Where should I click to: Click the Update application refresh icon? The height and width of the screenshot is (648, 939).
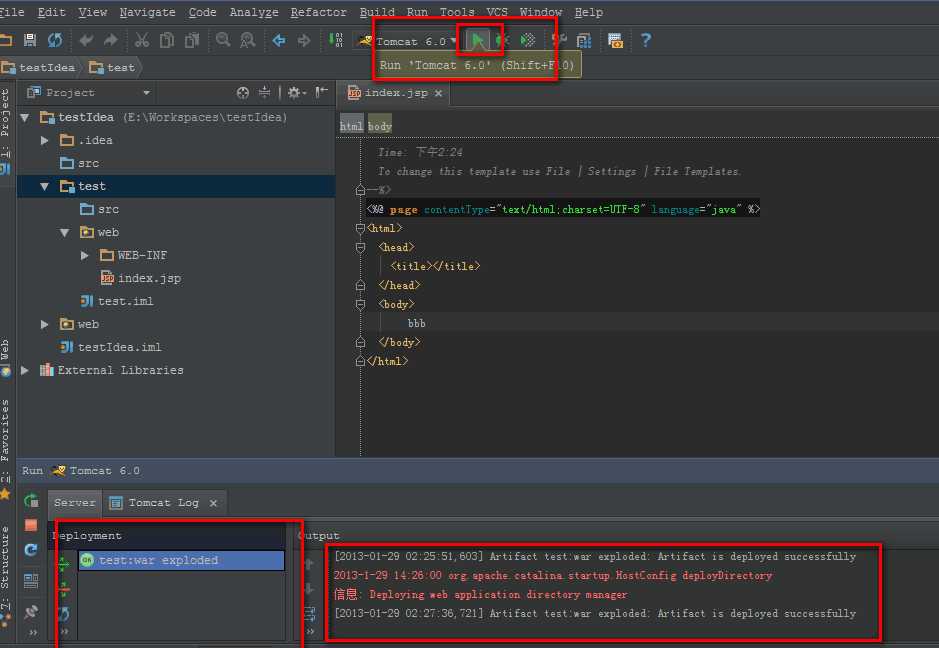[31, 550]
